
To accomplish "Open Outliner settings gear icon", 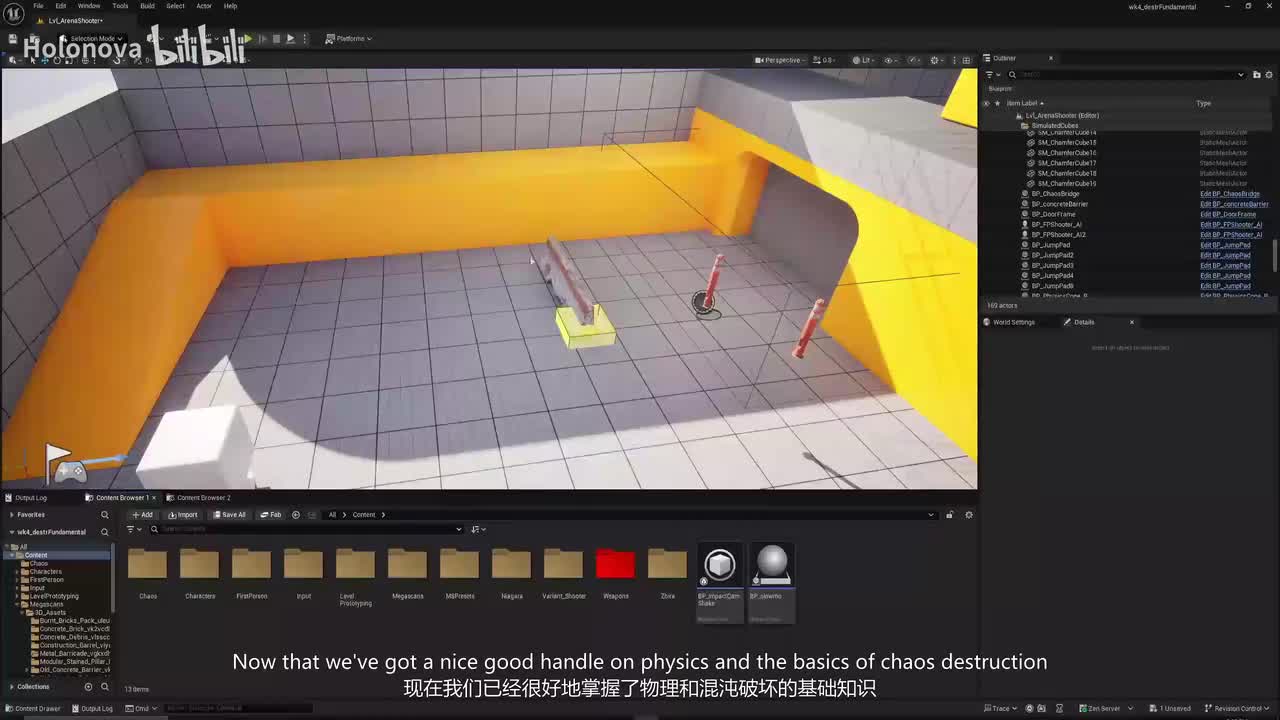I will coord(1269,74).
